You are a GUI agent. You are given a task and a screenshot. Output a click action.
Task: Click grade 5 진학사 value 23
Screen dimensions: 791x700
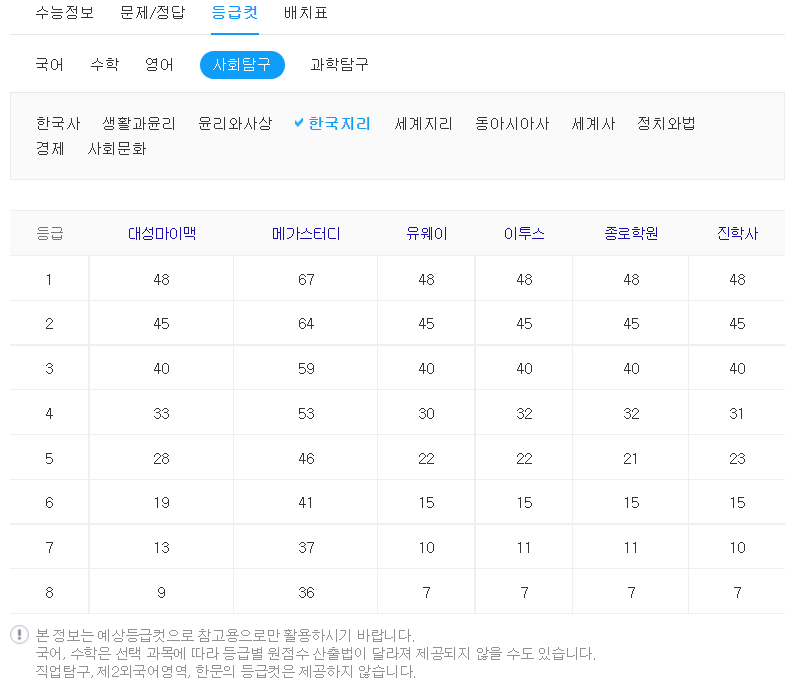point(737,458)
